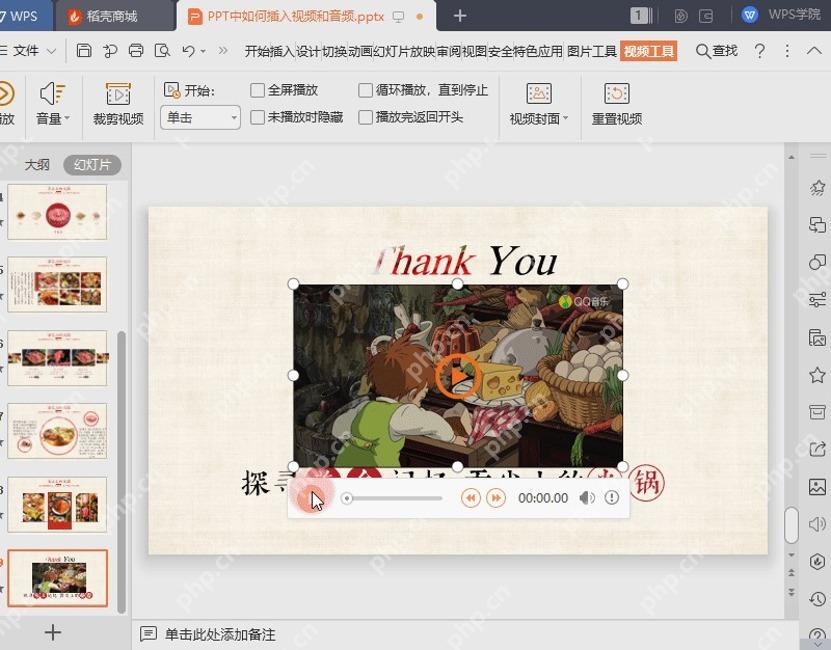Click the main editor vertical scrollbar thumb
The width and height of the screenshot is (831, 650).
click(791, 525)
